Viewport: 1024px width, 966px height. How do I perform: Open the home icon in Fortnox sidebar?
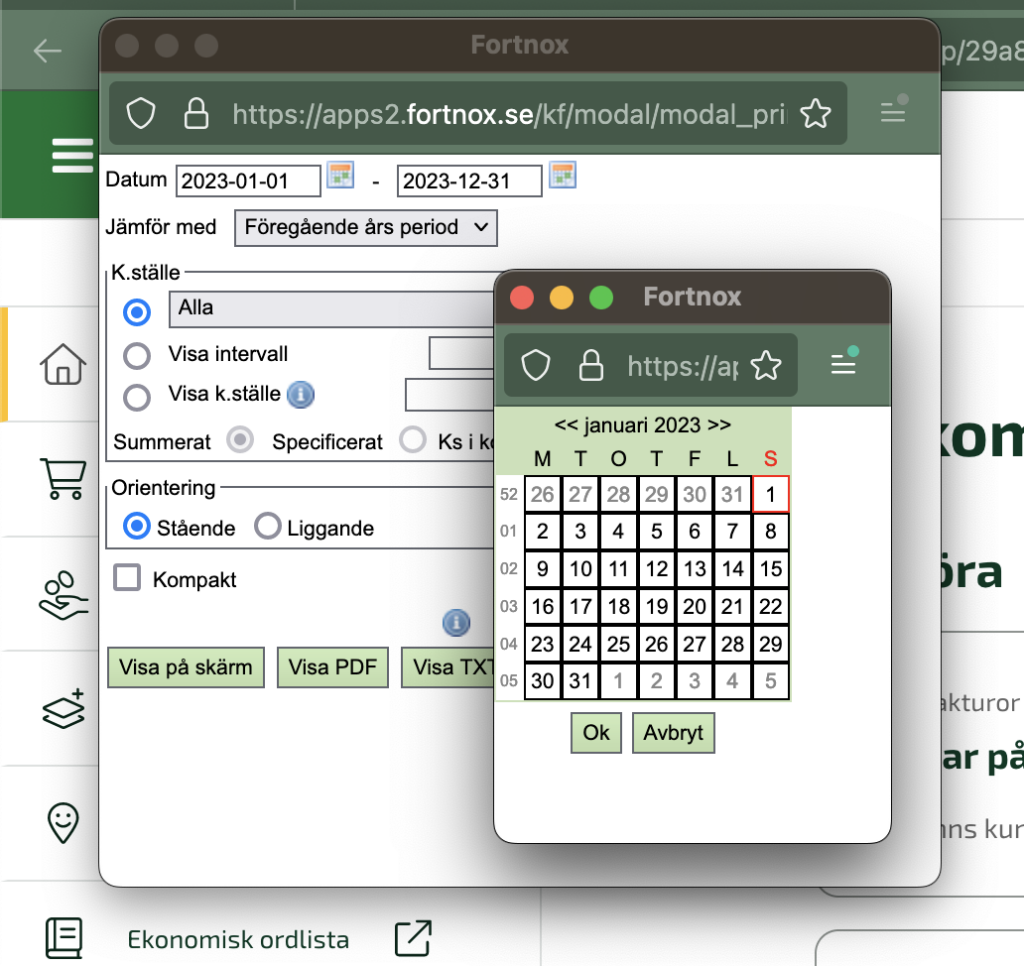pyautogui.click(x=63, y=364)
